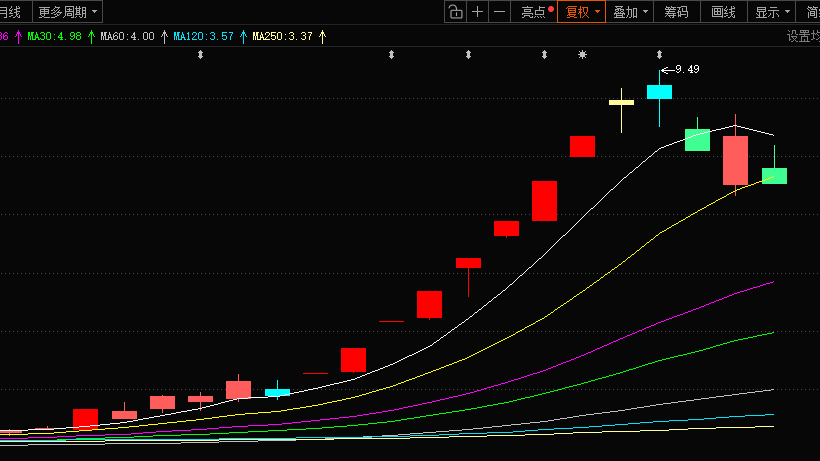Screen dimensions: 820x461
Task: Open the 筹码 chip distribution panel
Action: pyautogui.click(x=676, y=11)
